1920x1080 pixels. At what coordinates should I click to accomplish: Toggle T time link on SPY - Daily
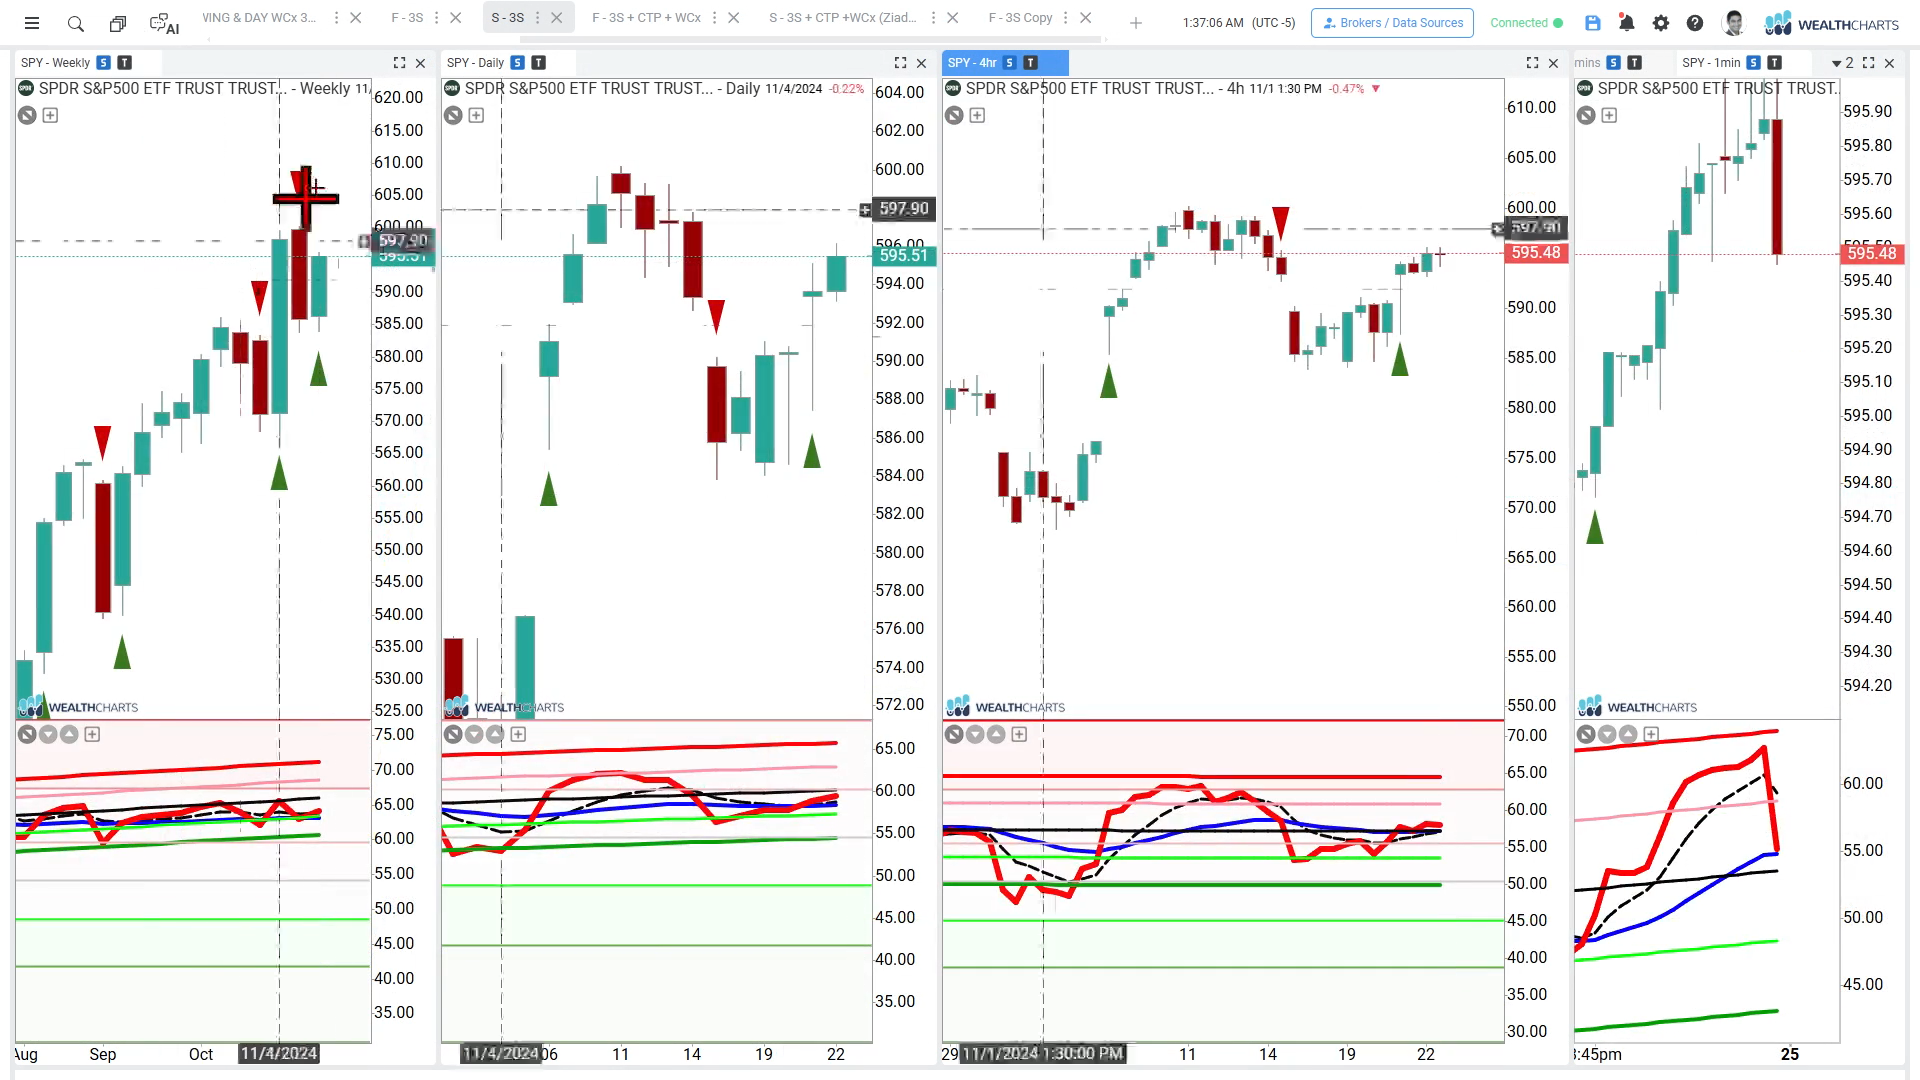538,63
